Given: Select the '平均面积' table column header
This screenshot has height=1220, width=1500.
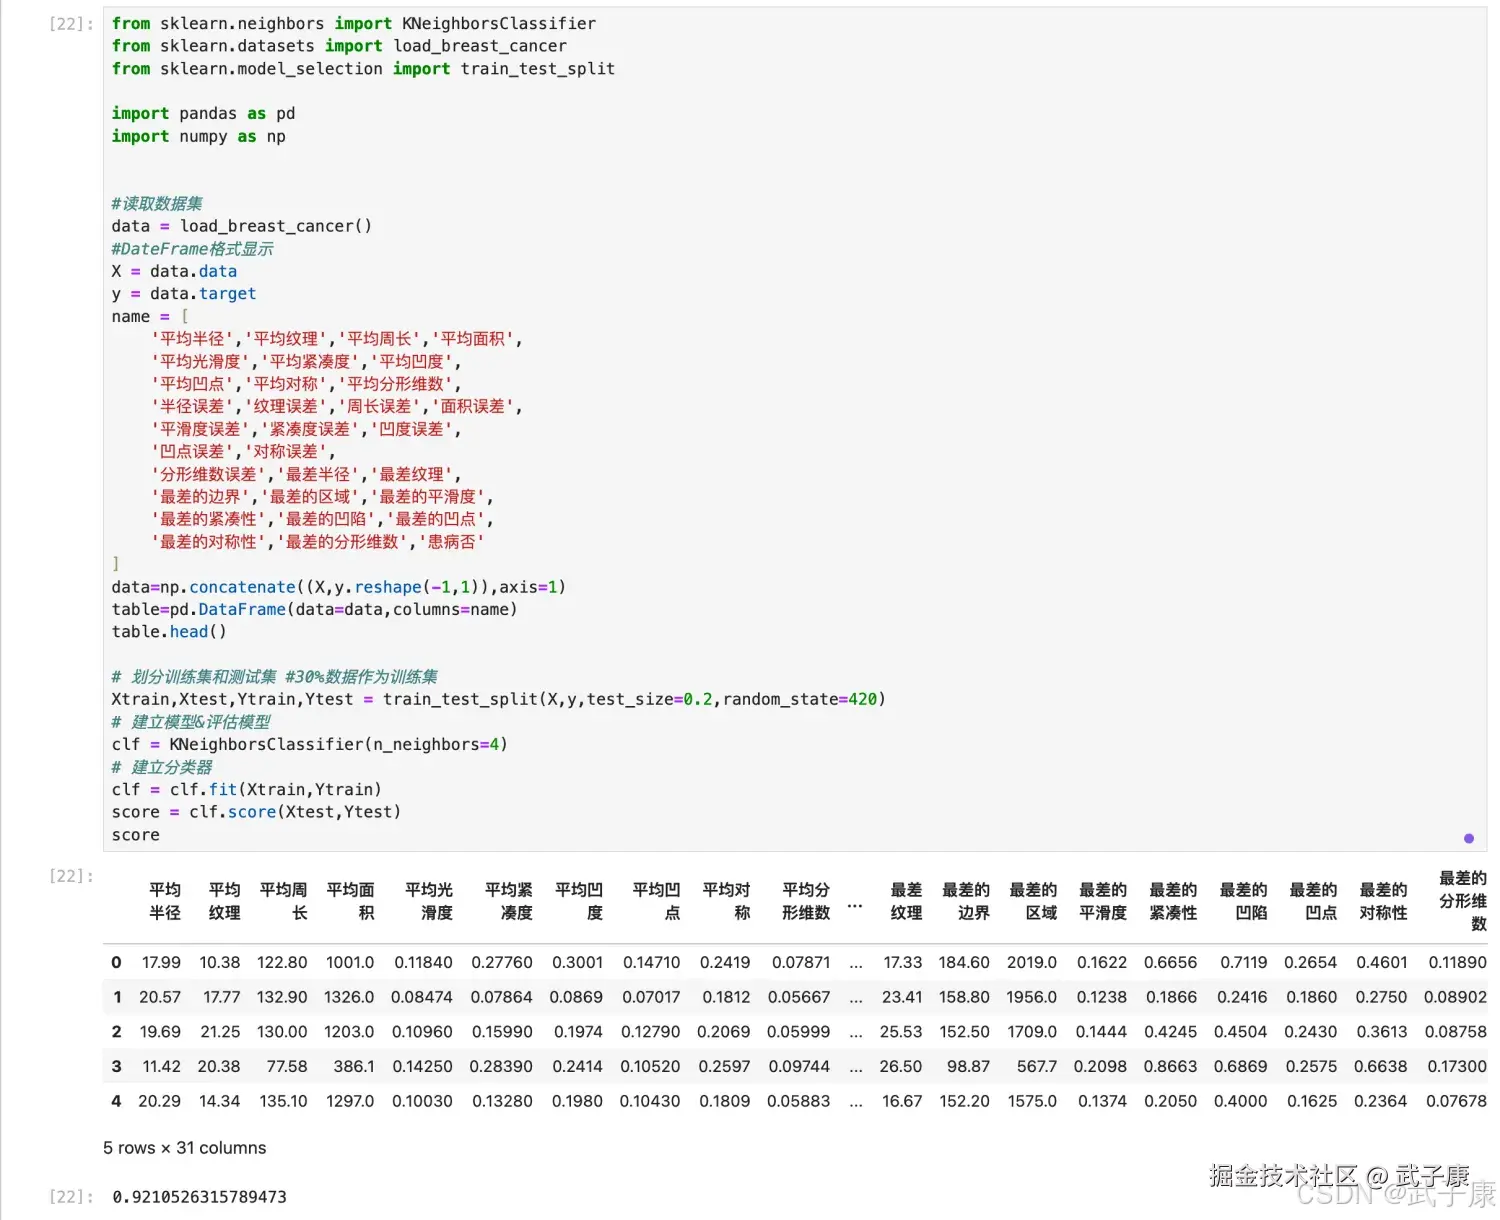Looking at the screenshot, I should 350,901.
